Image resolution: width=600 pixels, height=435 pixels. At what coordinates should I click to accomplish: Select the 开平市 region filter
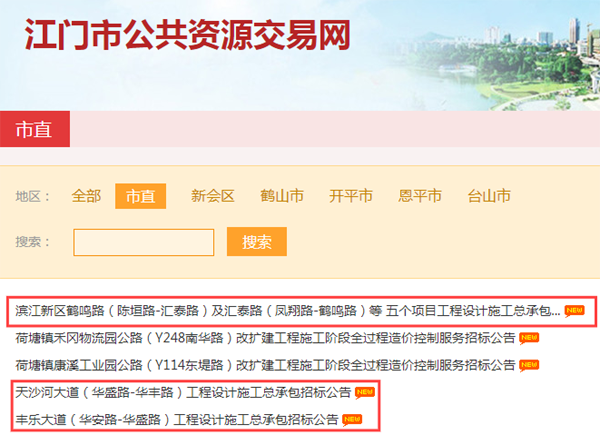[x=351, y=196]
